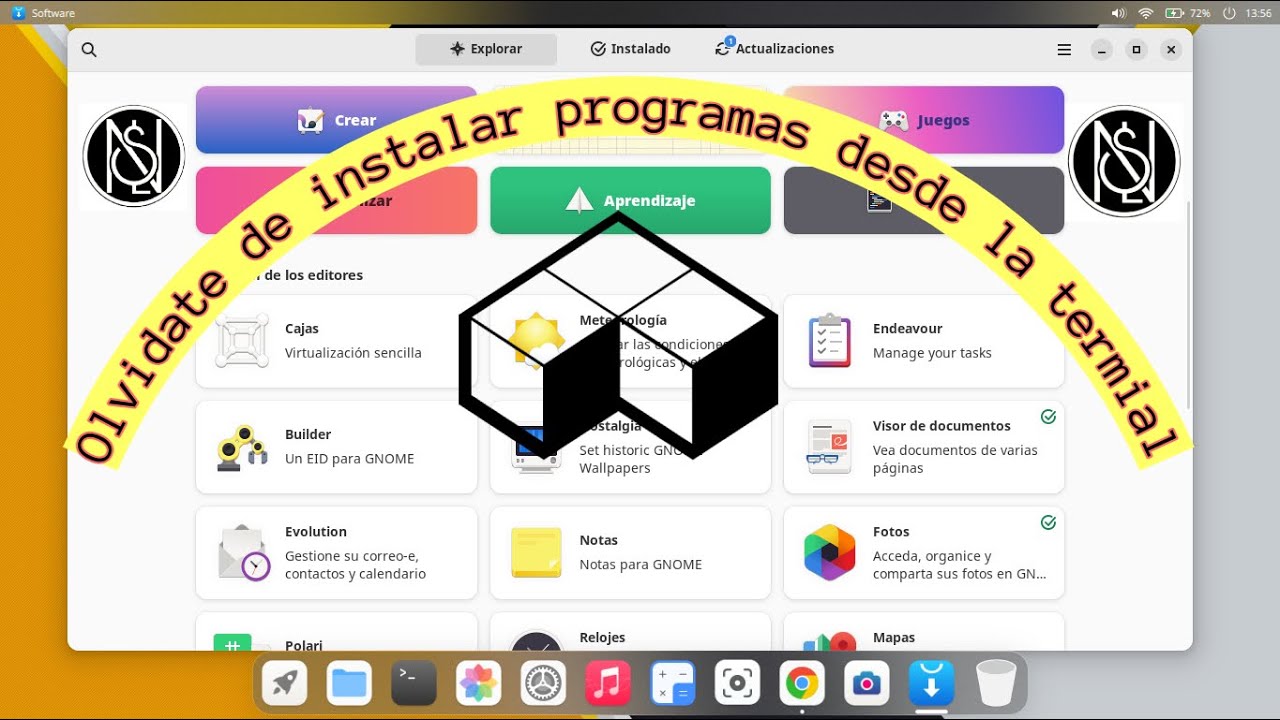
Task: Open the Visor de documentos card
Action: coord(924,447)
